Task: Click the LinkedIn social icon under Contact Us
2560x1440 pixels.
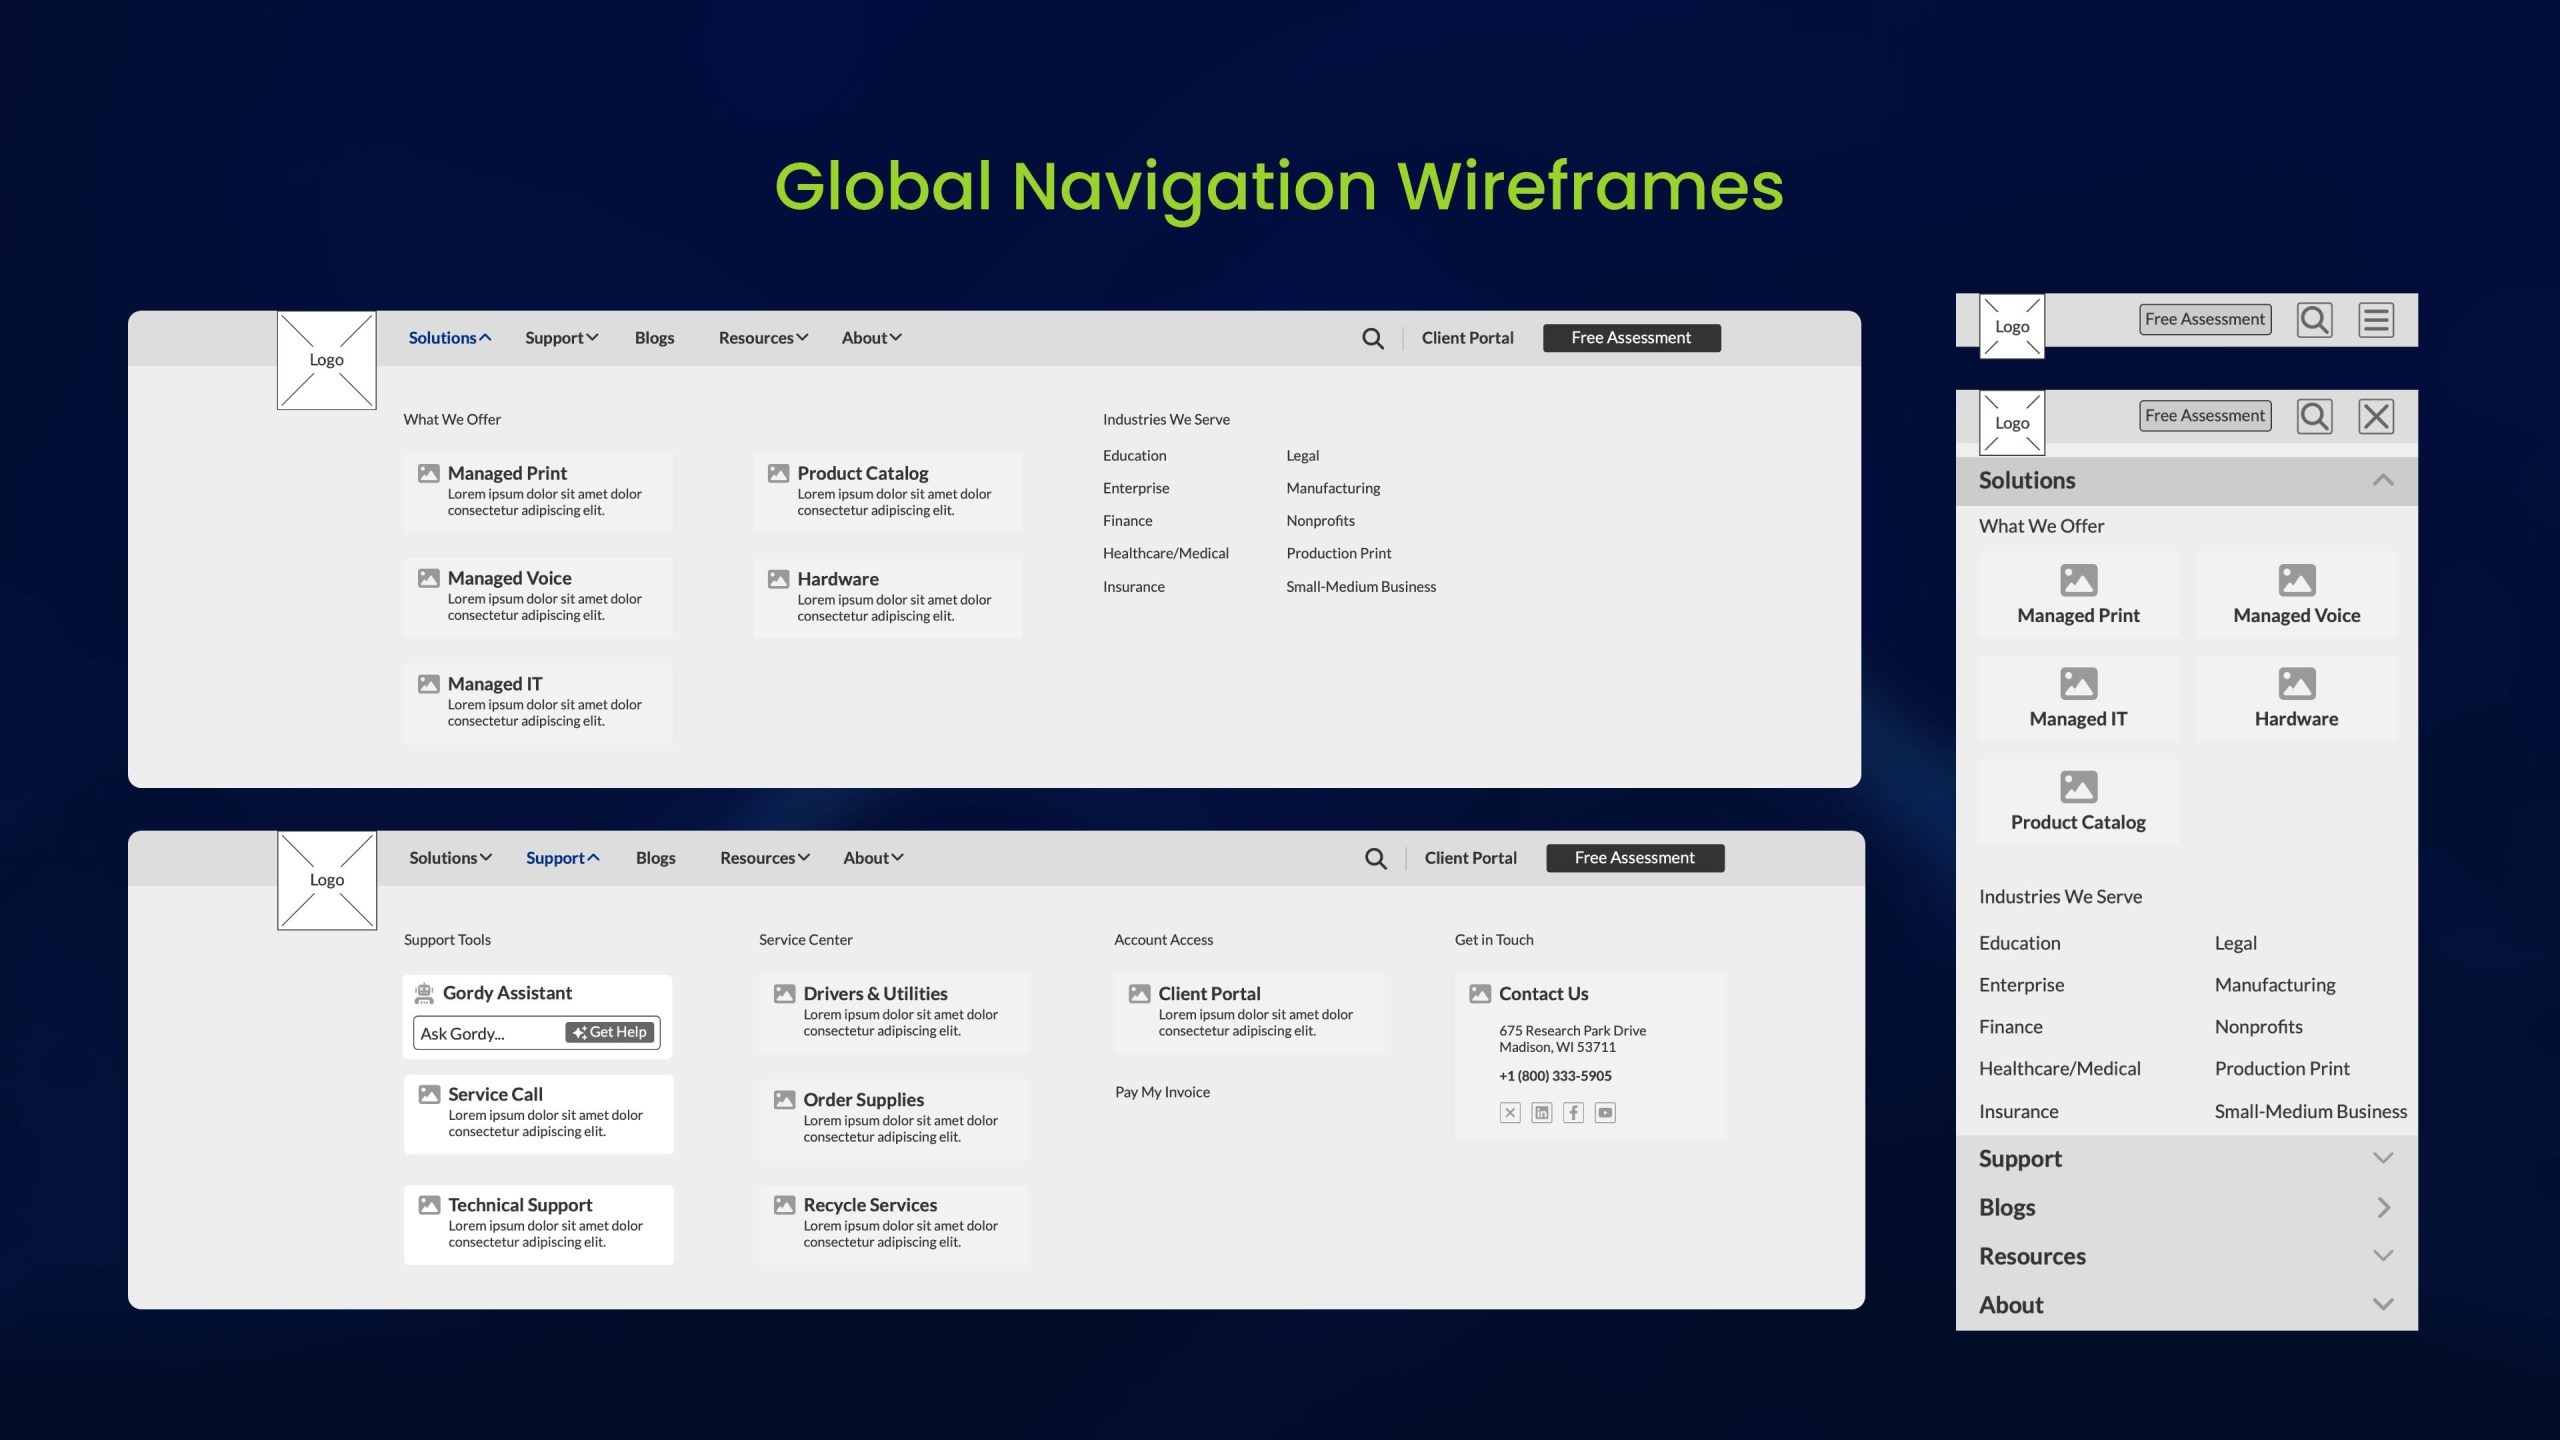Action: (1542, 1112)
